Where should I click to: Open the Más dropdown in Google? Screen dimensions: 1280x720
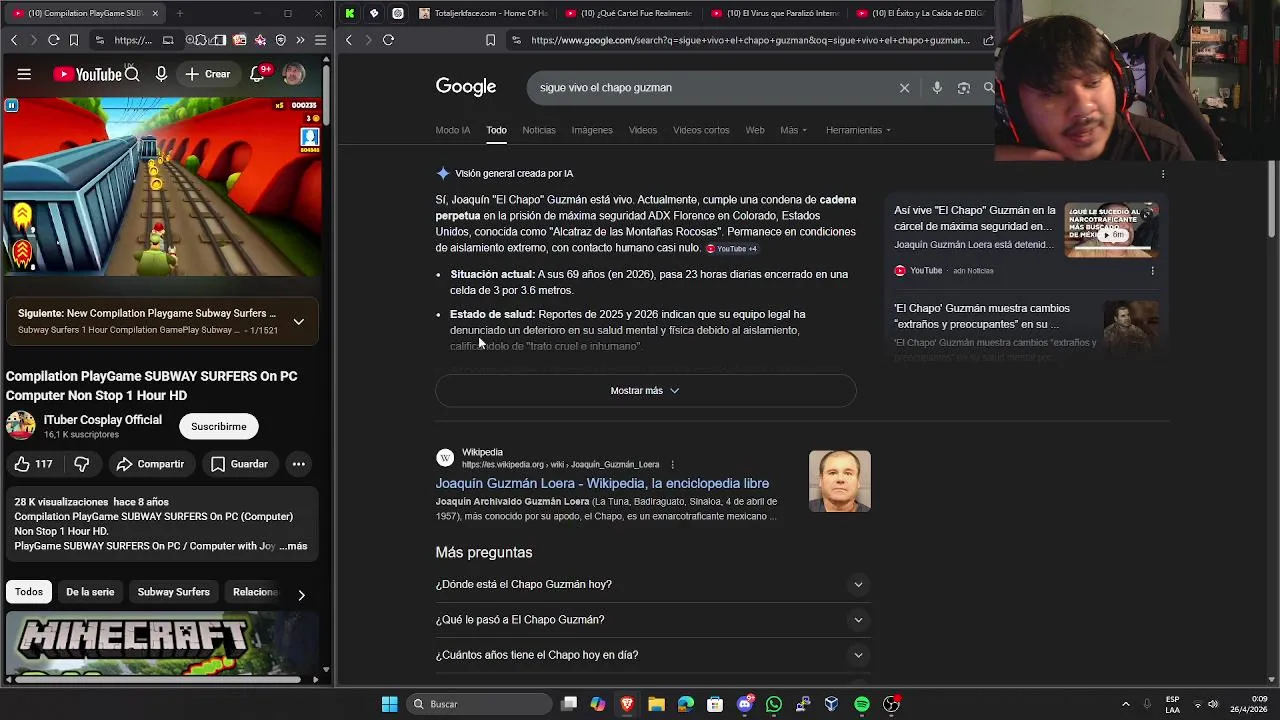tap(793, 130)
